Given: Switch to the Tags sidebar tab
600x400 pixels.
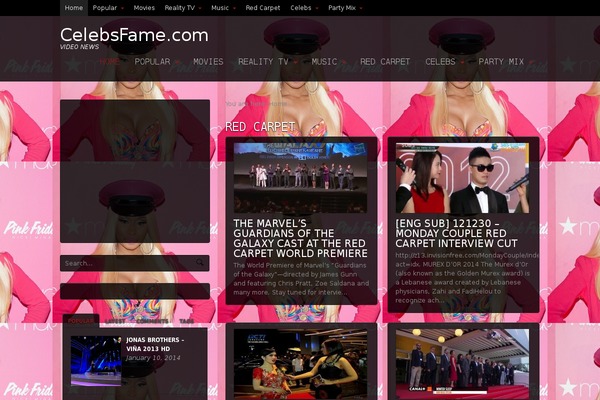Looking at the screenshot, I should (x=186, y=321).
